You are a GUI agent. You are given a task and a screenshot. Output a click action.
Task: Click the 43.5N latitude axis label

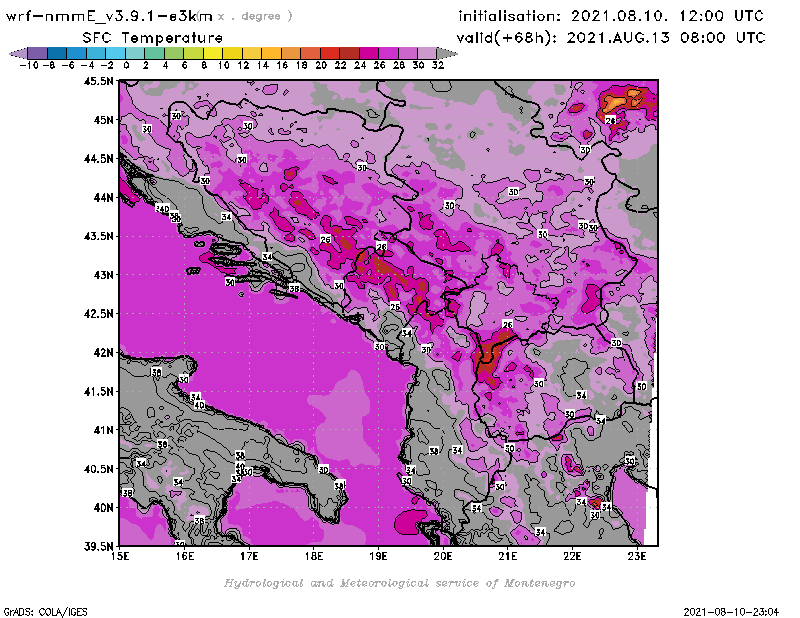point(99,236)
